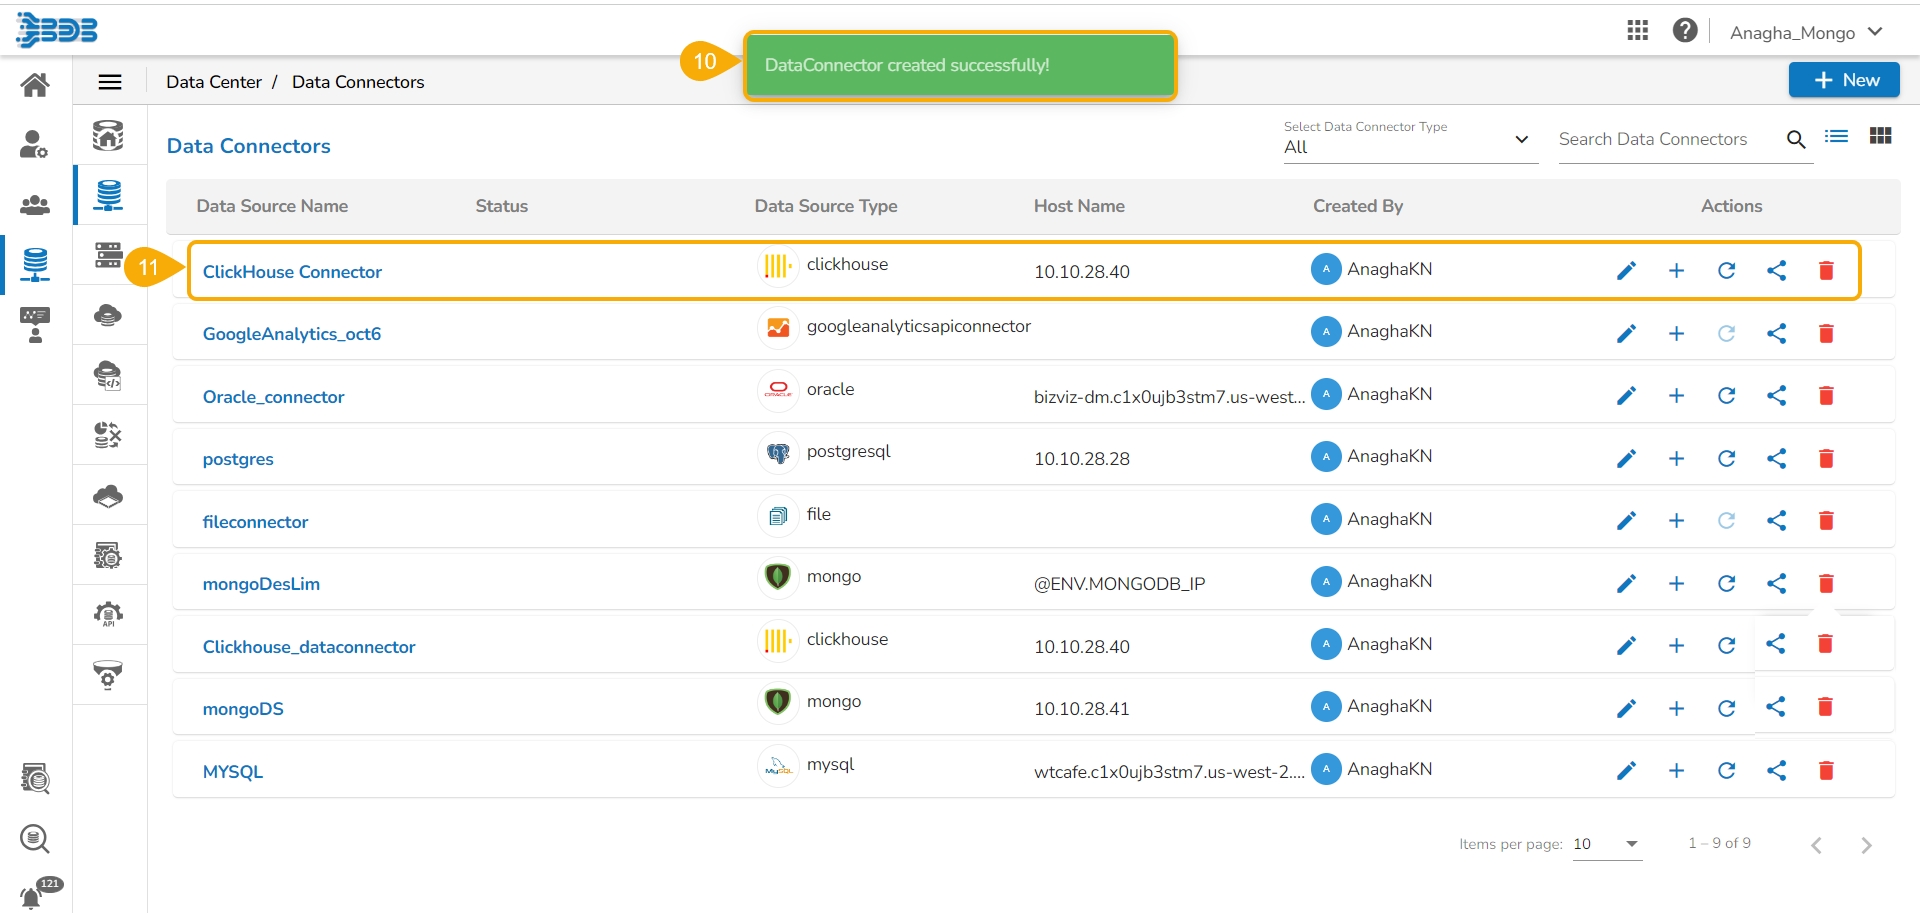The image size is (1920, 913).
Task: Click the notifications bell icon
Action: click(x=31, y=897)
